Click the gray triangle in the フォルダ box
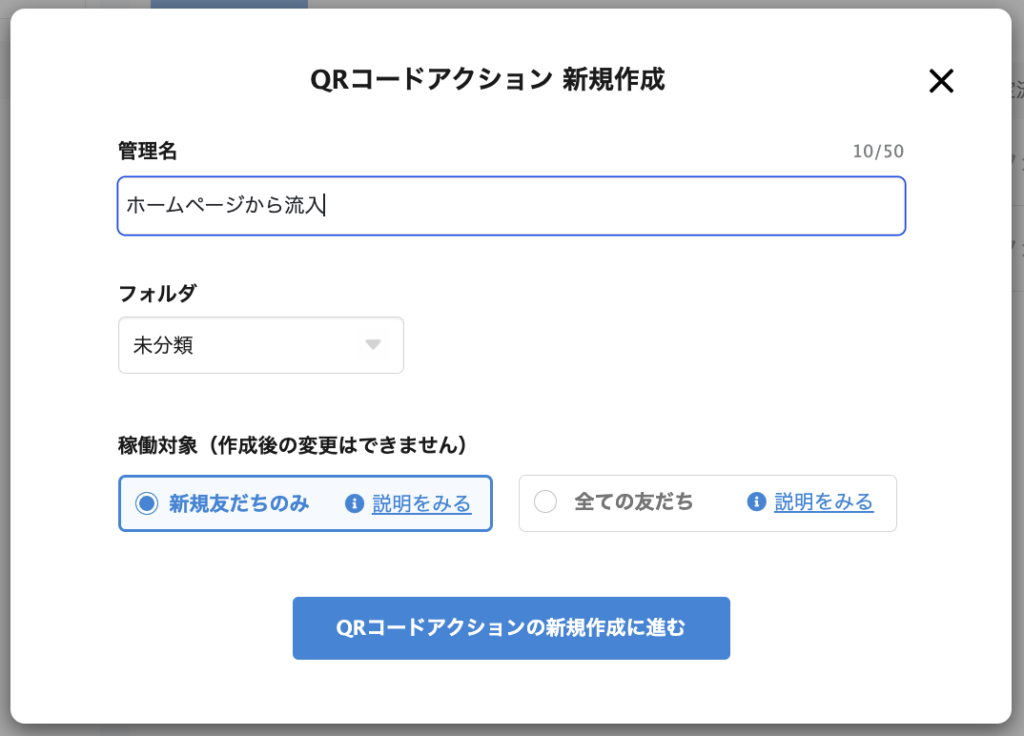The image size is (1024, 736). pos(373,345)
